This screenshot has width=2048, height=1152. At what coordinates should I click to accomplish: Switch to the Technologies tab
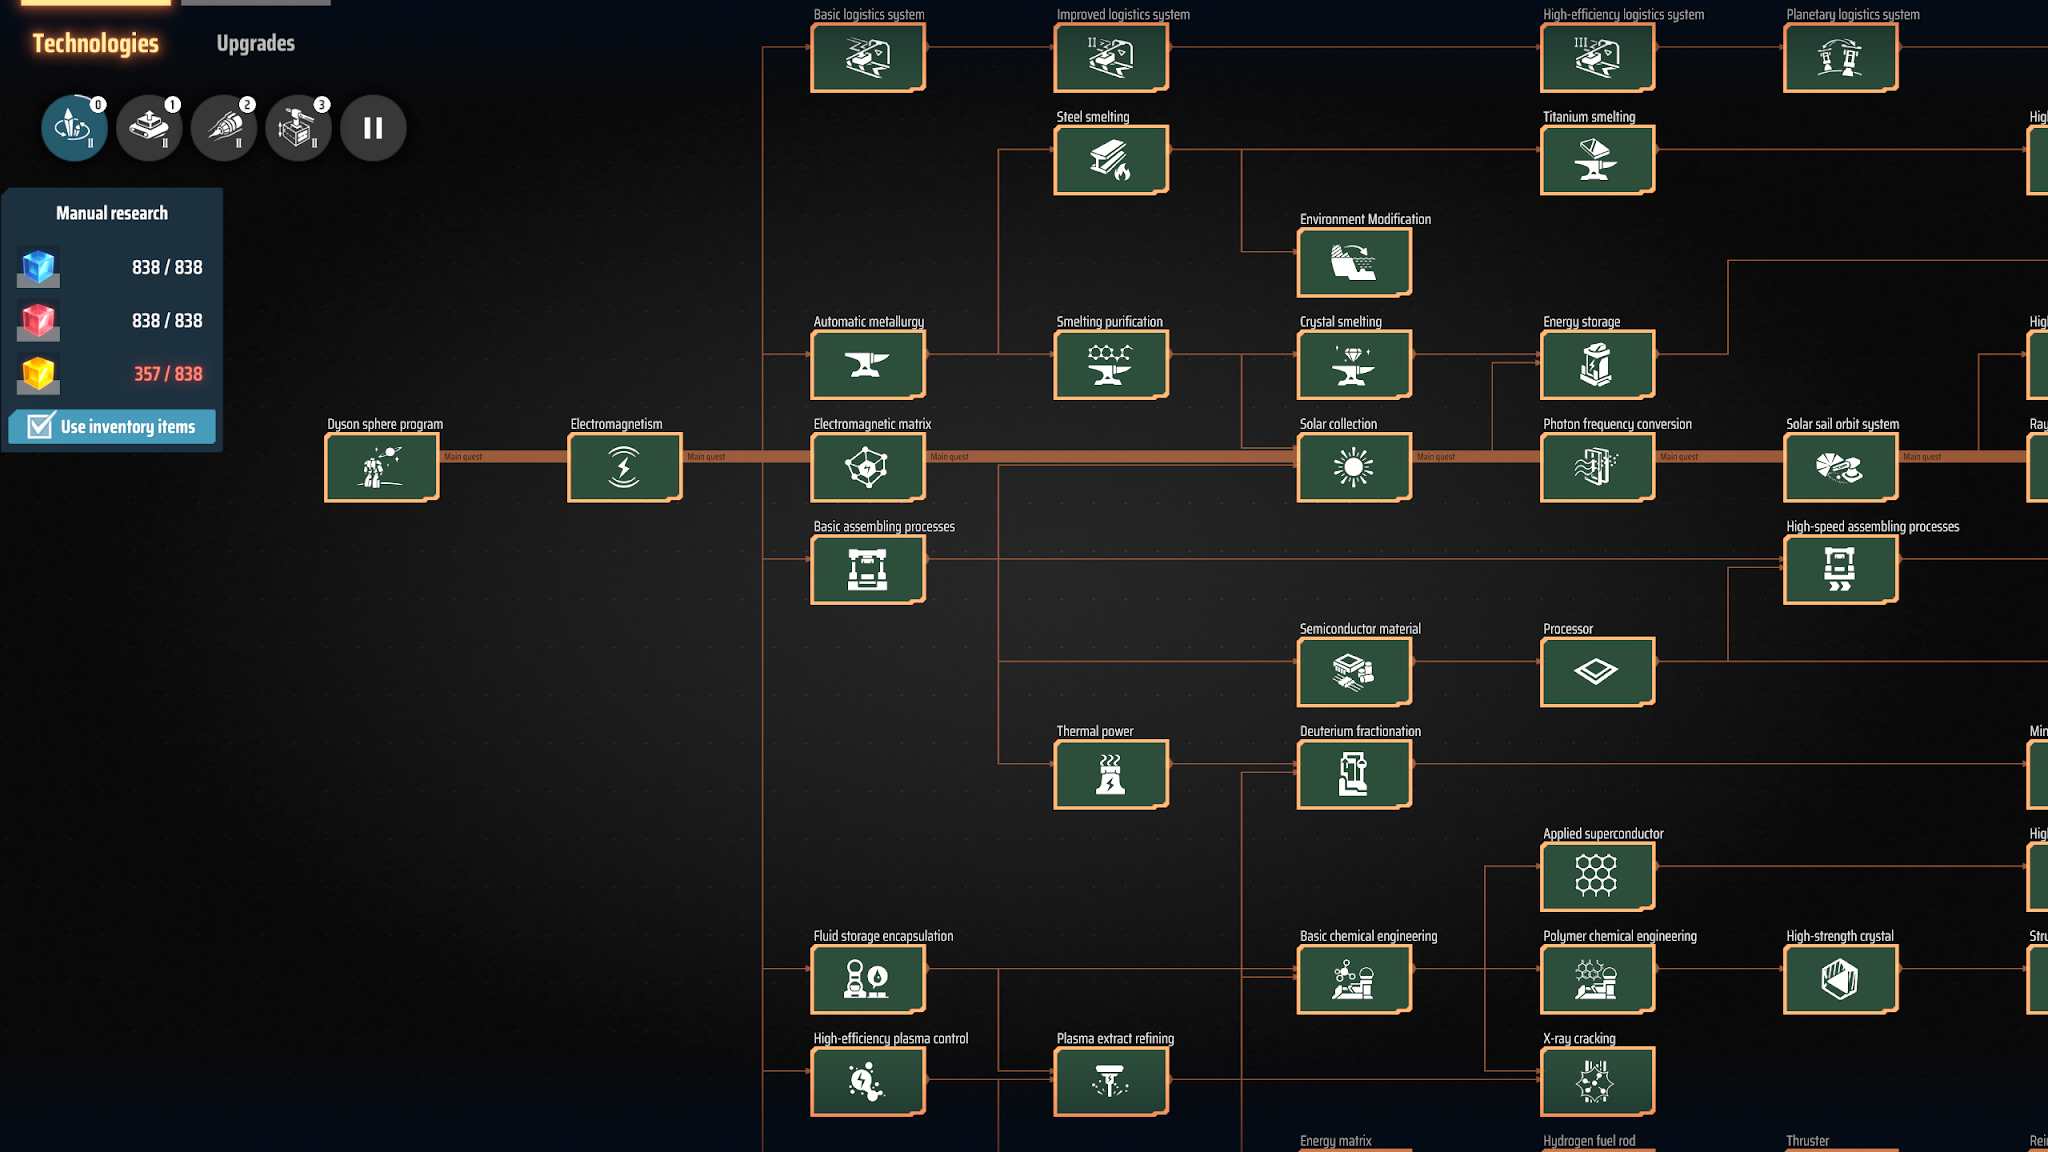(96, 43)
